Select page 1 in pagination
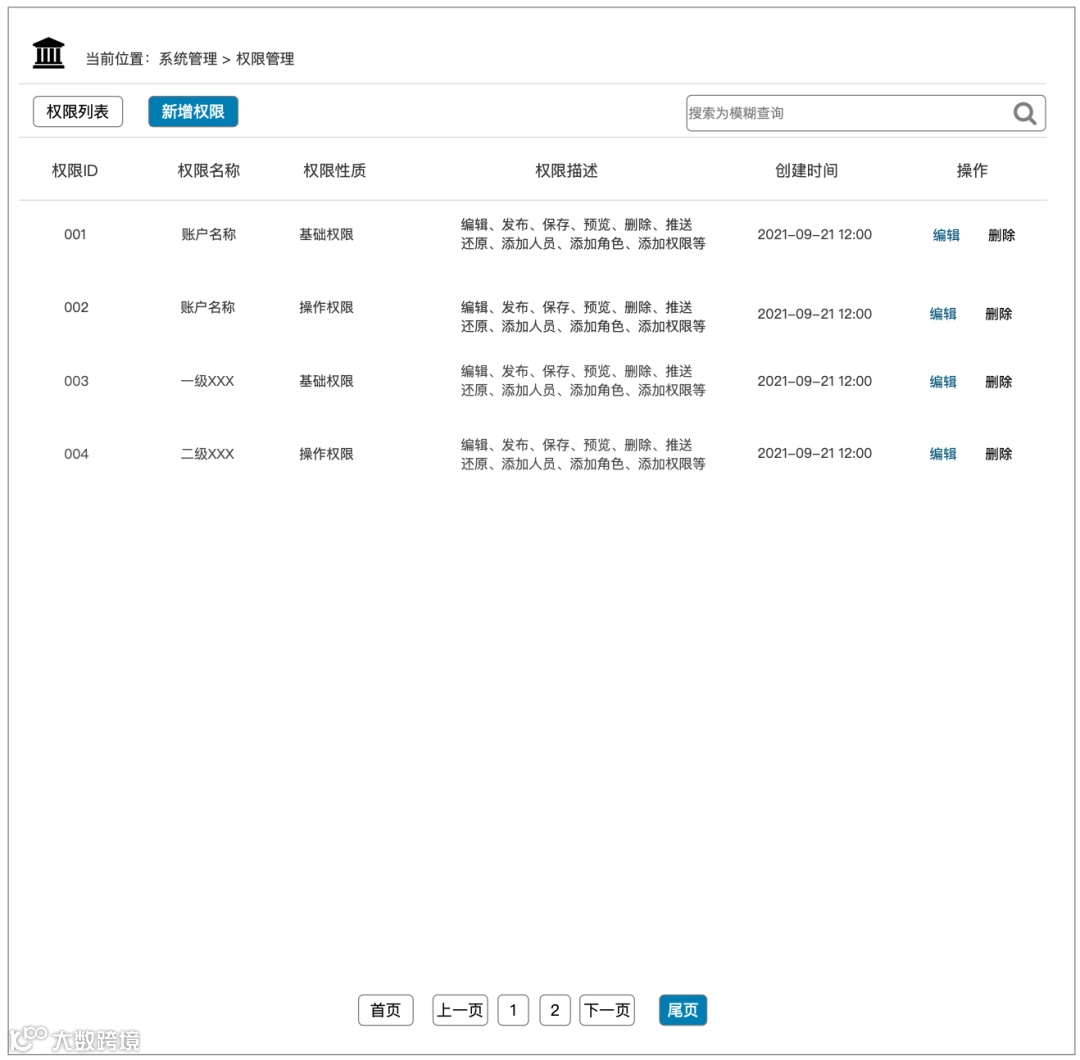 (513, 1010)
